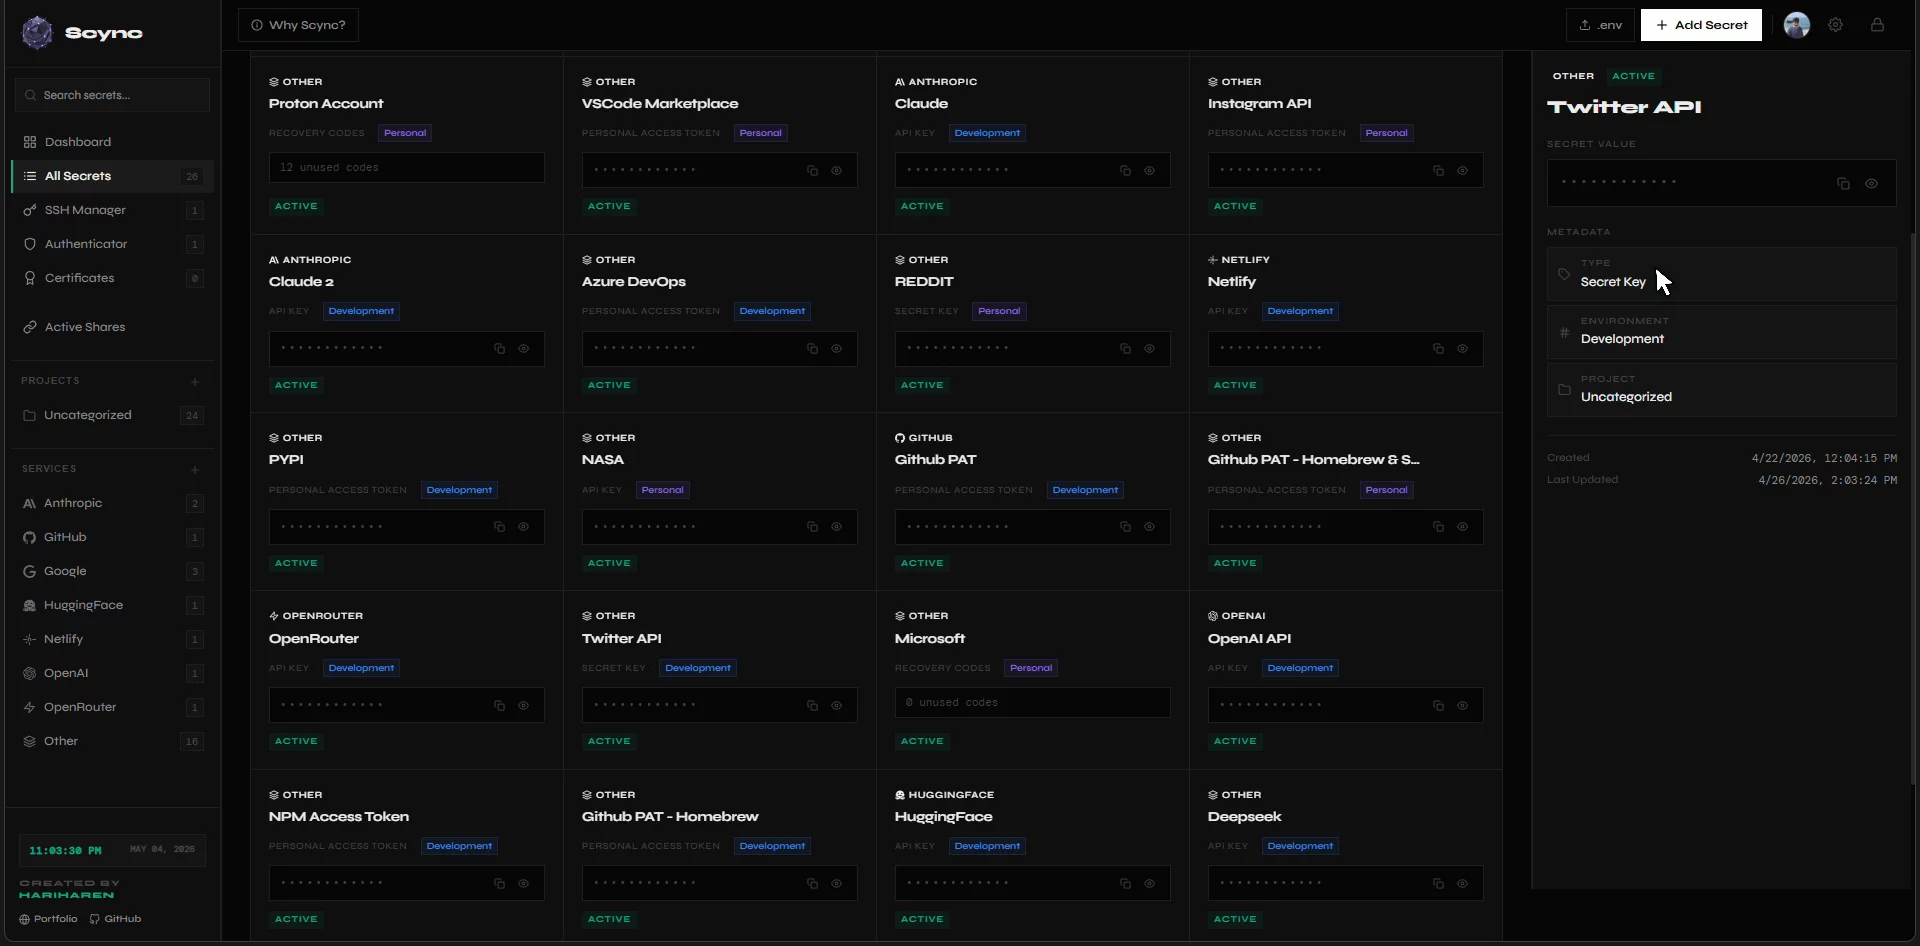Click the Add Secret button
Image resolution: width=1920 pixels, height=946 pixels.
(x=1701, y=25)
